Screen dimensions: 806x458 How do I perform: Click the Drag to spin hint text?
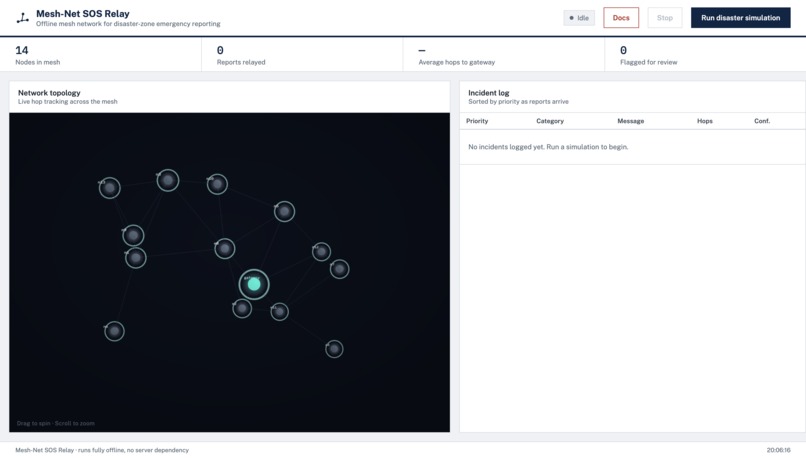tap(56, 424)
